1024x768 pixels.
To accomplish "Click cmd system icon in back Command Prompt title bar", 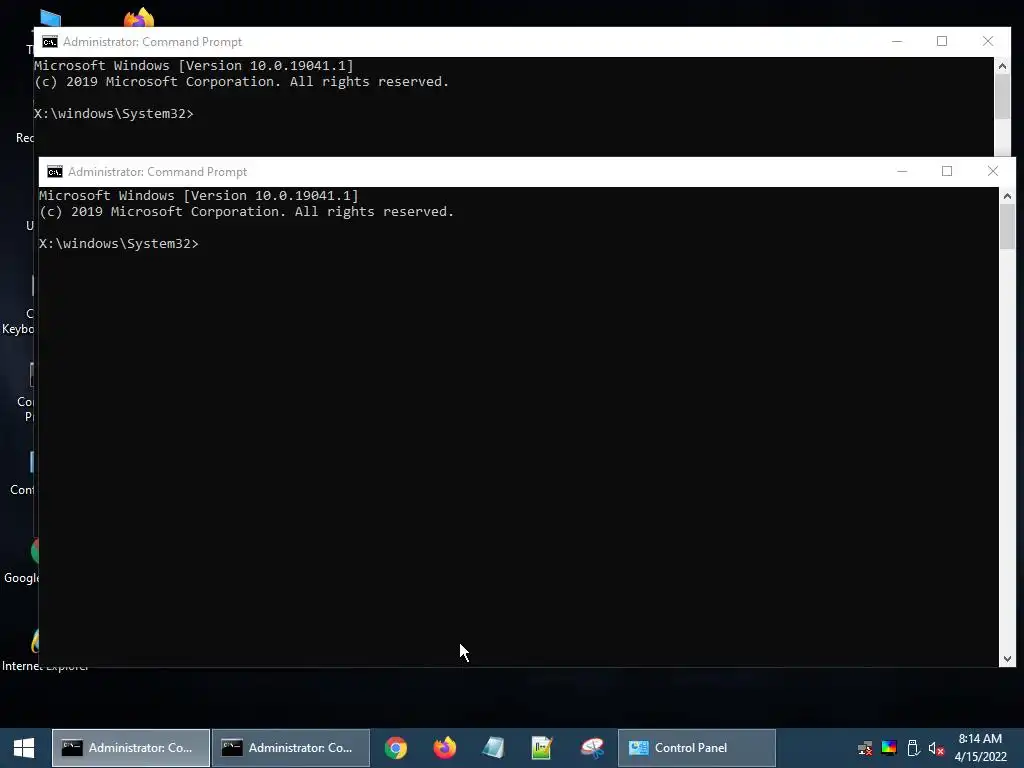I will coord(50,42).
